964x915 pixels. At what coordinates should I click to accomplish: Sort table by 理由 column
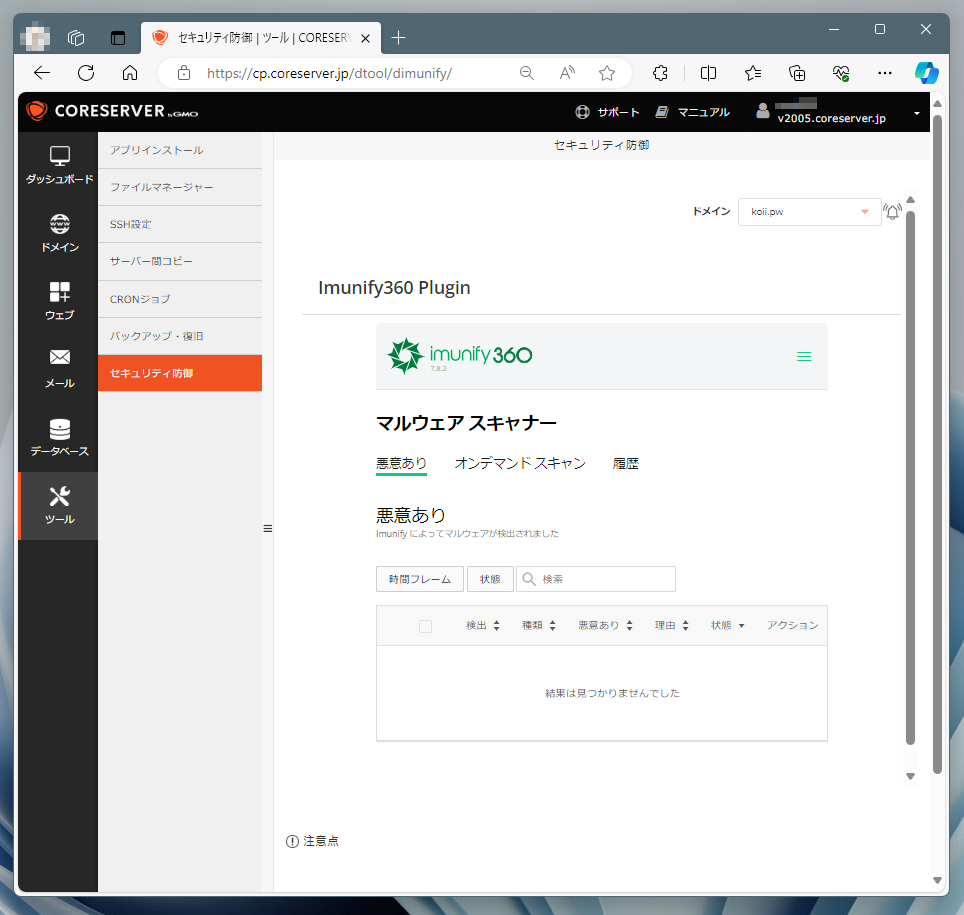pyautogui.click(x=671, y=625)
